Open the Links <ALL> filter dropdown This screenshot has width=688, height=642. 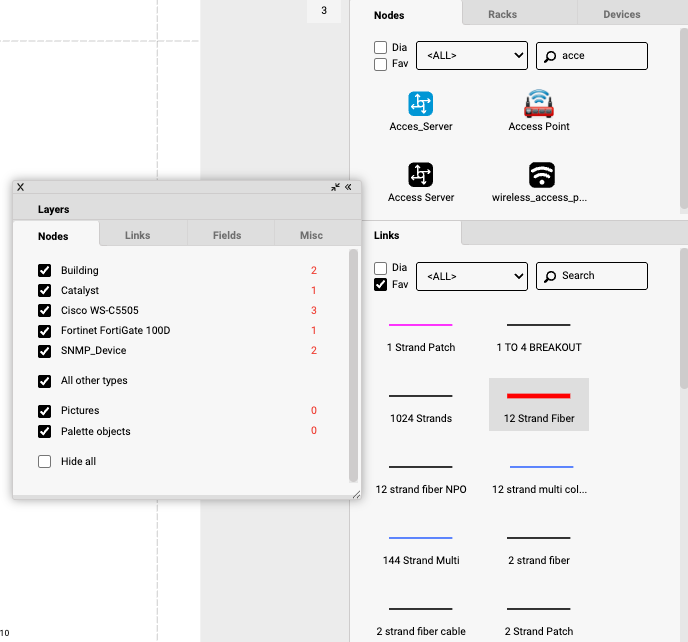(471, 276)
